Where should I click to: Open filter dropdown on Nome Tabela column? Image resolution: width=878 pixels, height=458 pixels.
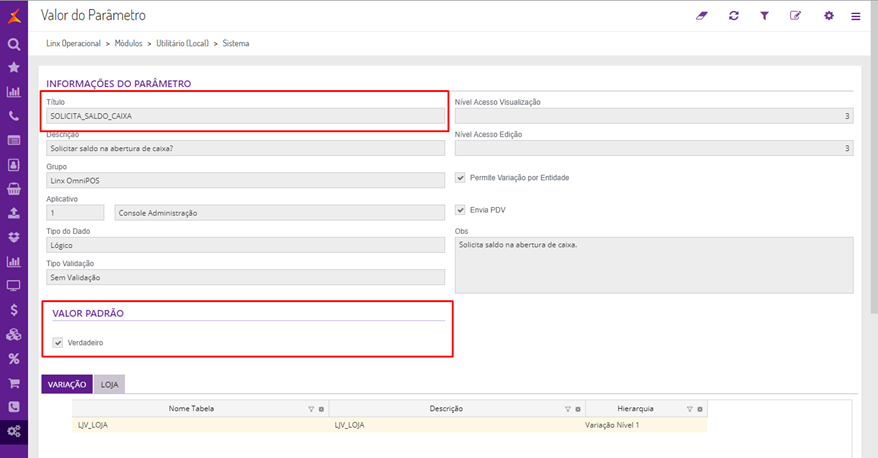click(x=311, y=409)
